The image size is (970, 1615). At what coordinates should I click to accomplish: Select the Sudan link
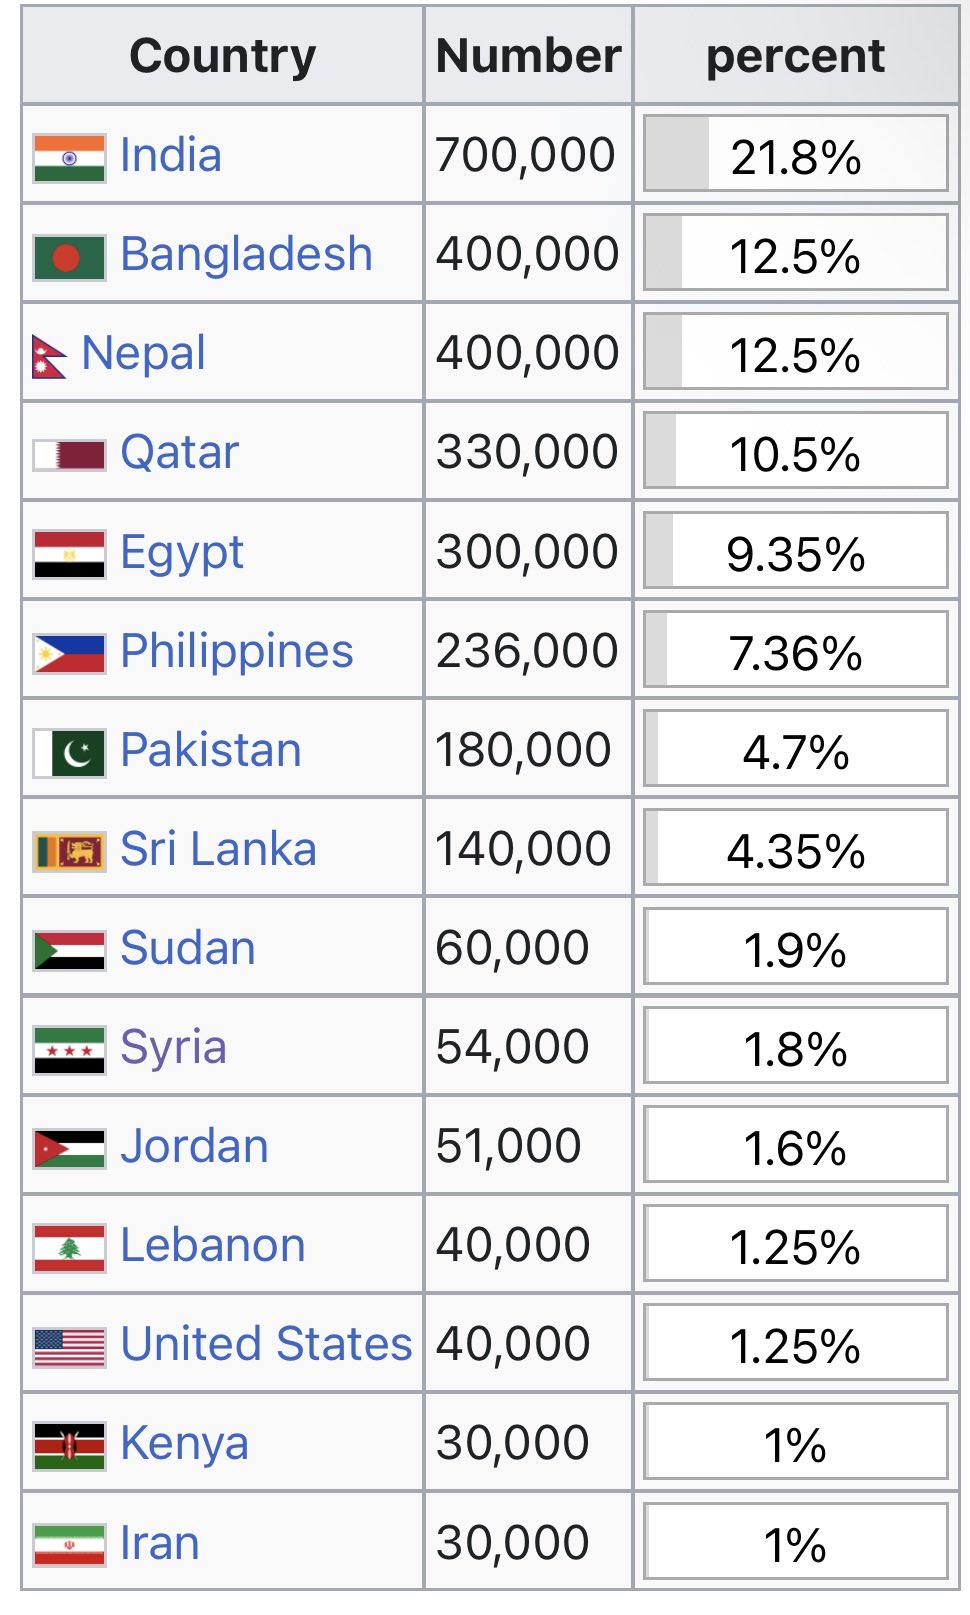pos(188,948)
